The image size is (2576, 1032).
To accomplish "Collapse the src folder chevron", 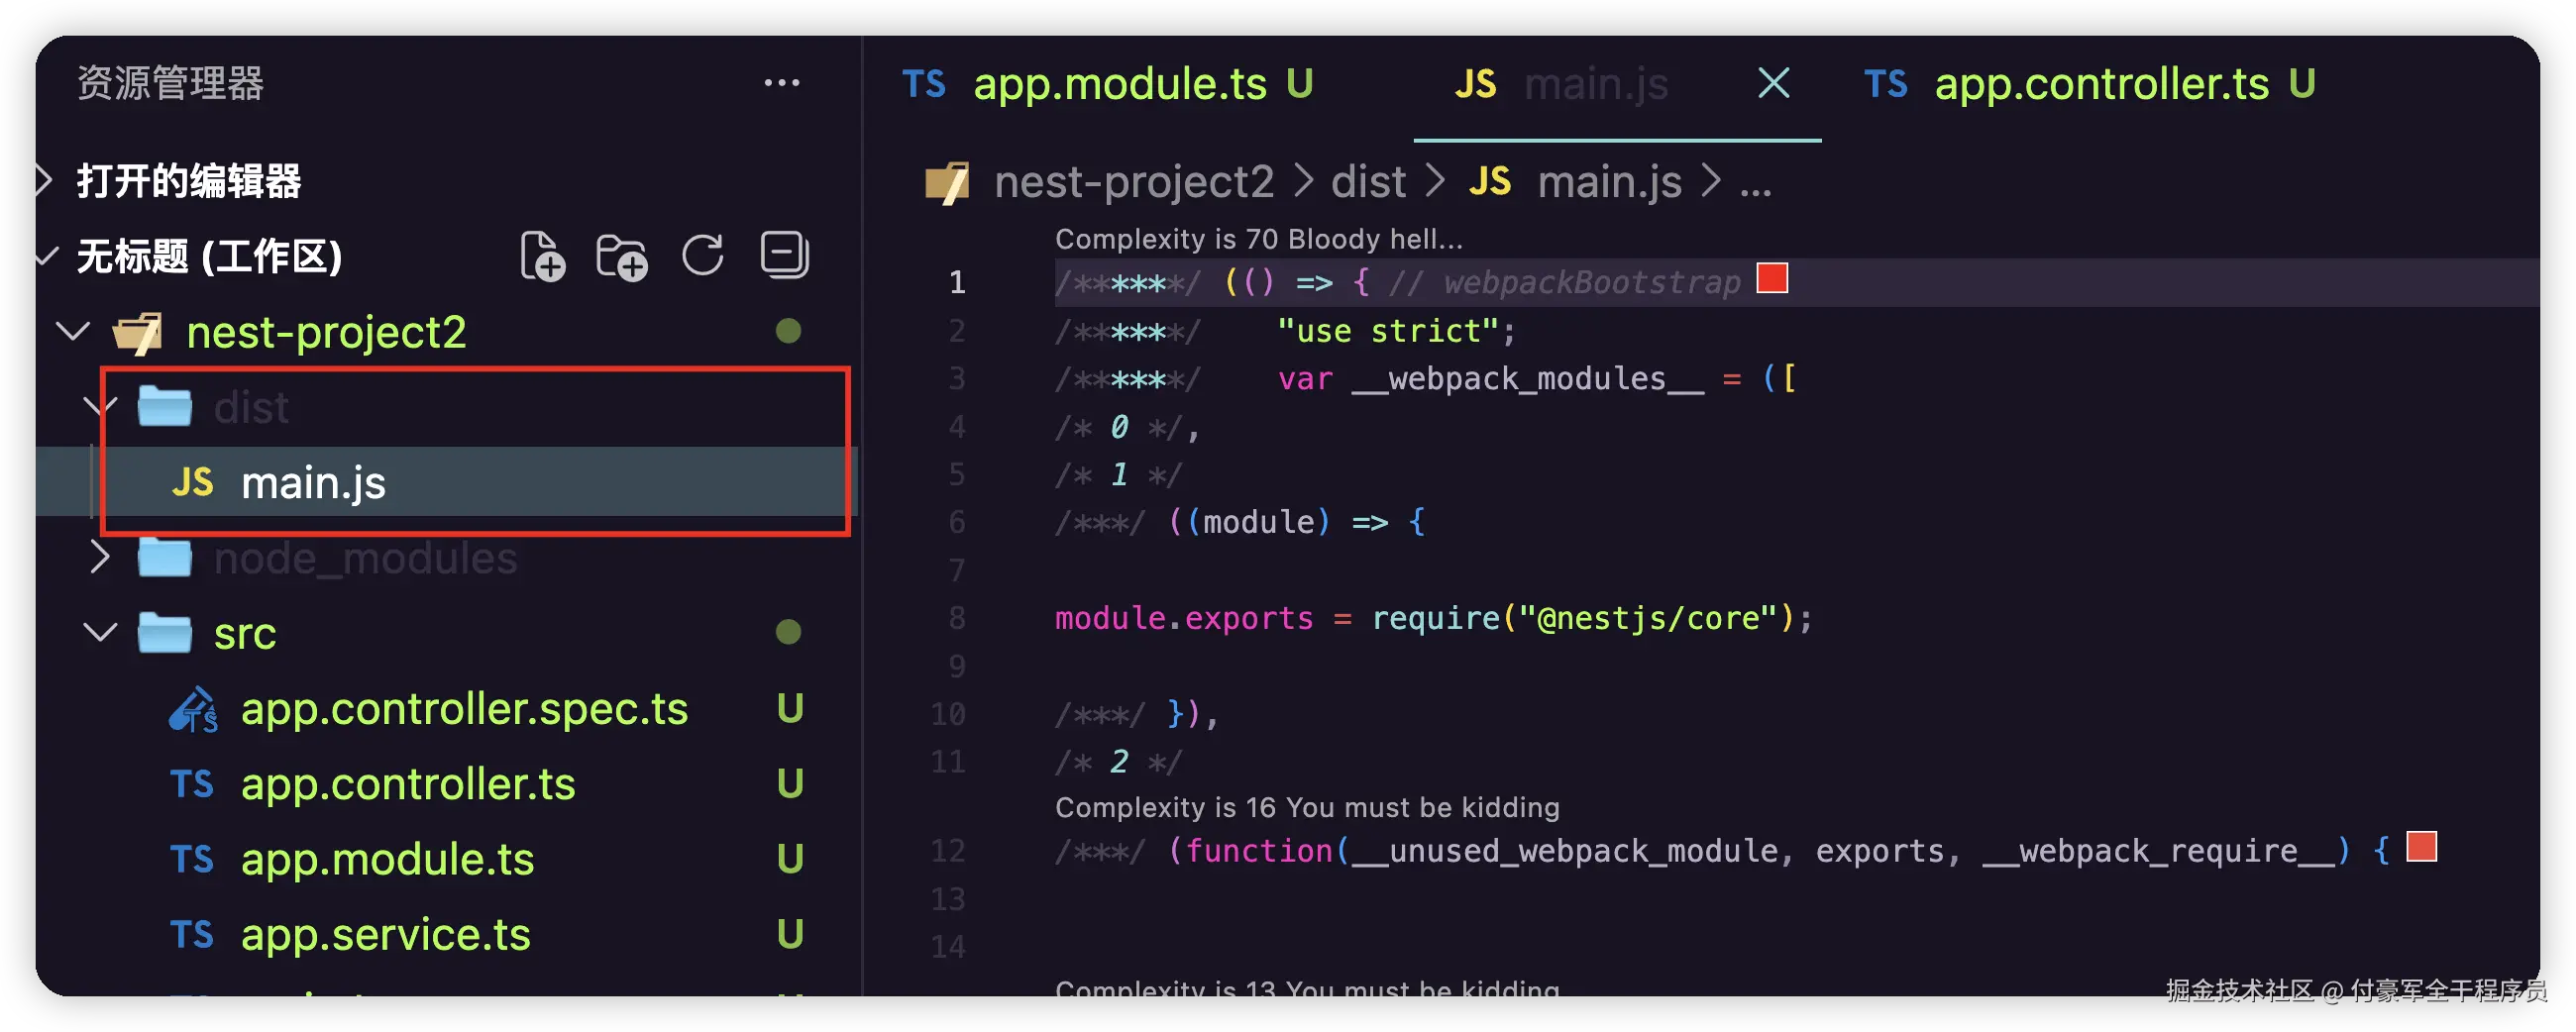I will (x=100, y=632).
